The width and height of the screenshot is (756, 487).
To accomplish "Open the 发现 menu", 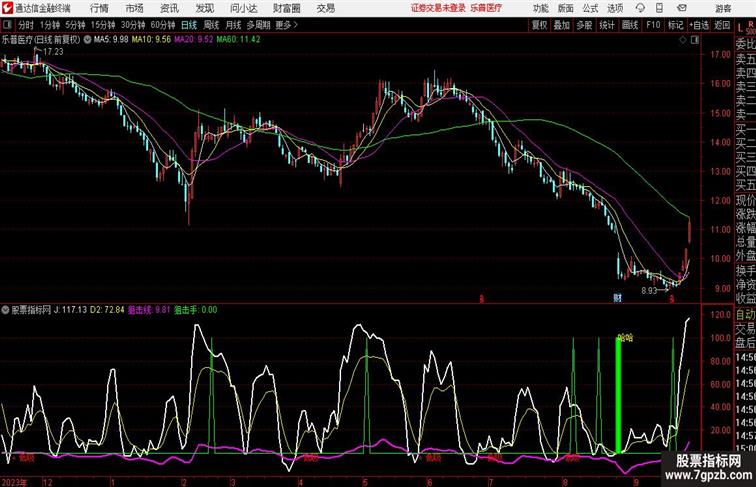I will point(204,8).
